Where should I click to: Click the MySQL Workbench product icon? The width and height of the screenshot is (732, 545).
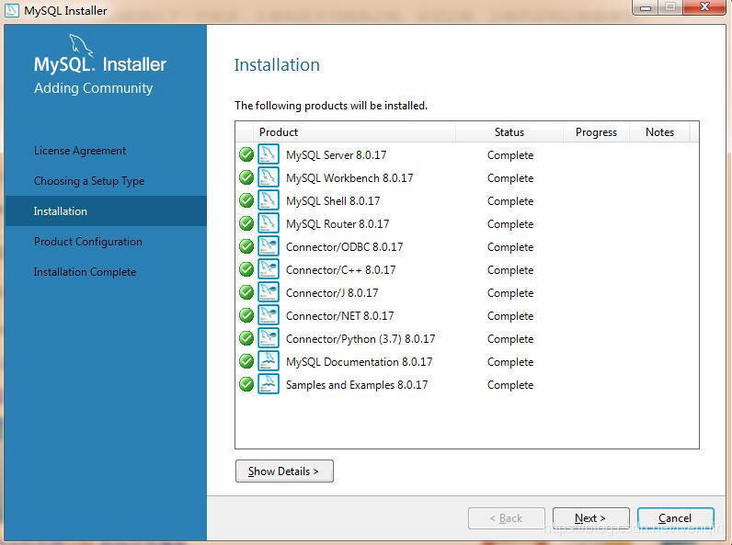pyautogui.click(x=268, y=177)
